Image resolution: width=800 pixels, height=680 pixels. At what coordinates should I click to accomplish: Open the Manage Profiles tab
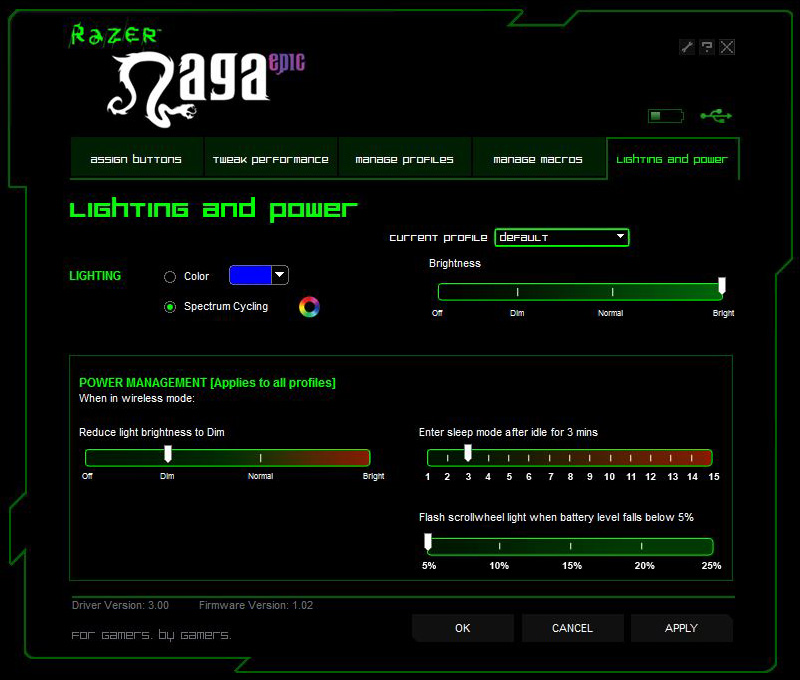(x=405, y=159)
